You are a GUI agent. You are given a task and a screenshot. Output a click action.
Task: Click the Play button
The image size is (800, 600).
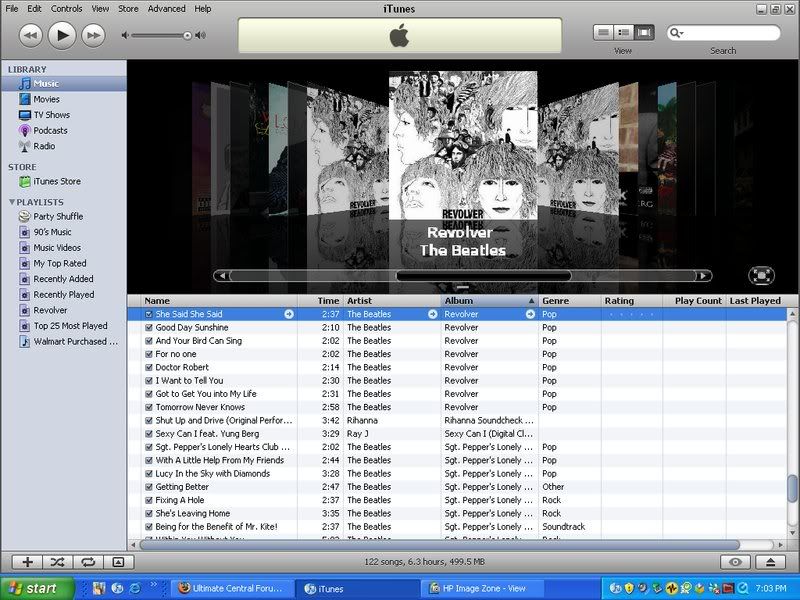62,35
